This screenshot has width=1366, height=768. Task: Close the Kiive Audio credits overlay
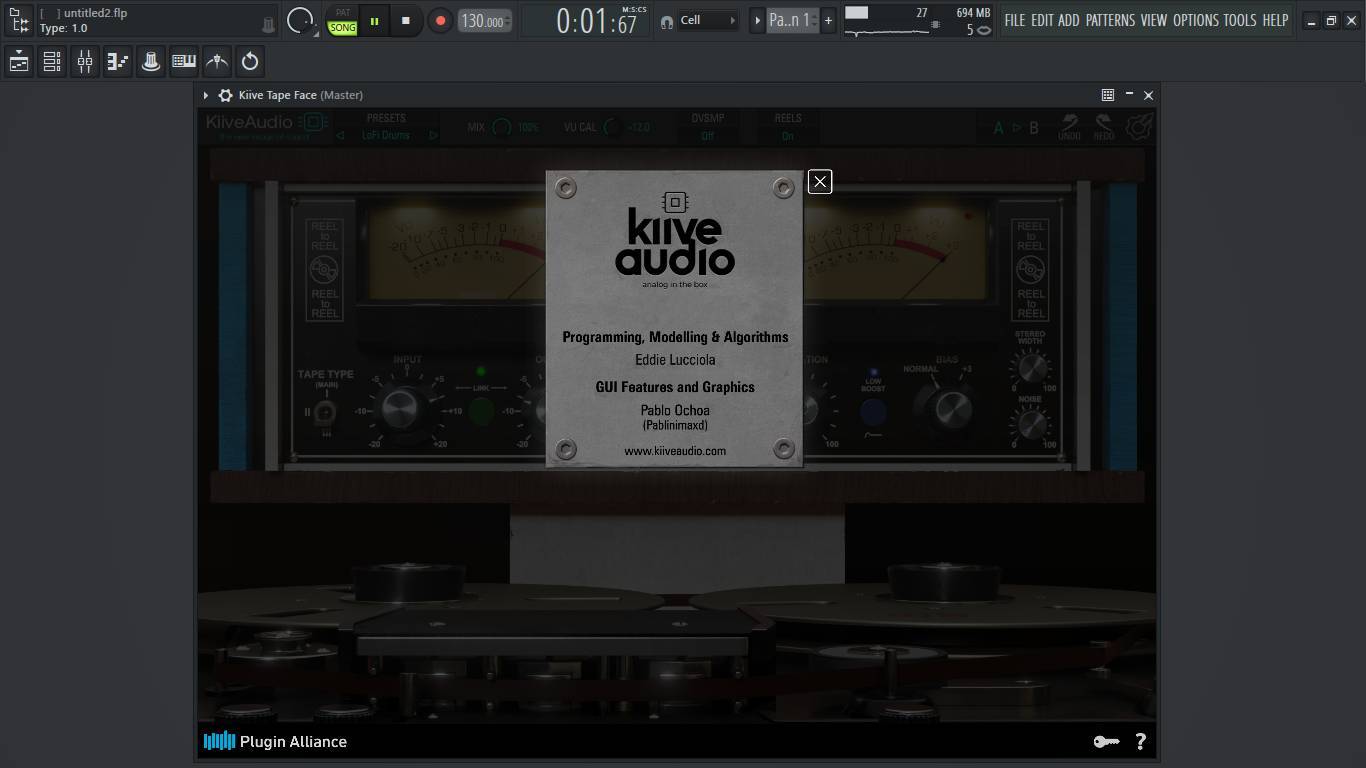click(x=820, y=181)
